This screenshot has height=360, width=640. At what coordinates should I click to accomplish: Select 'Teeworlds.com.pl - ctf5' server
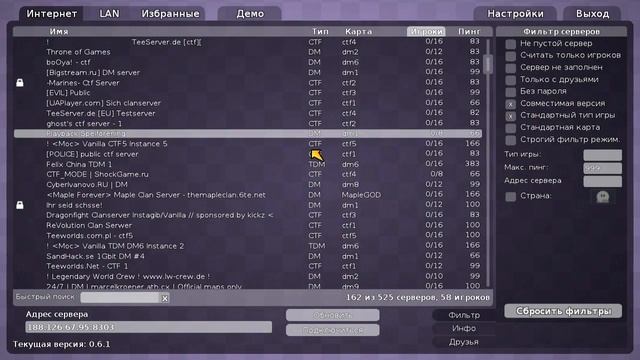pyautogui.click(x=248, y=236)
